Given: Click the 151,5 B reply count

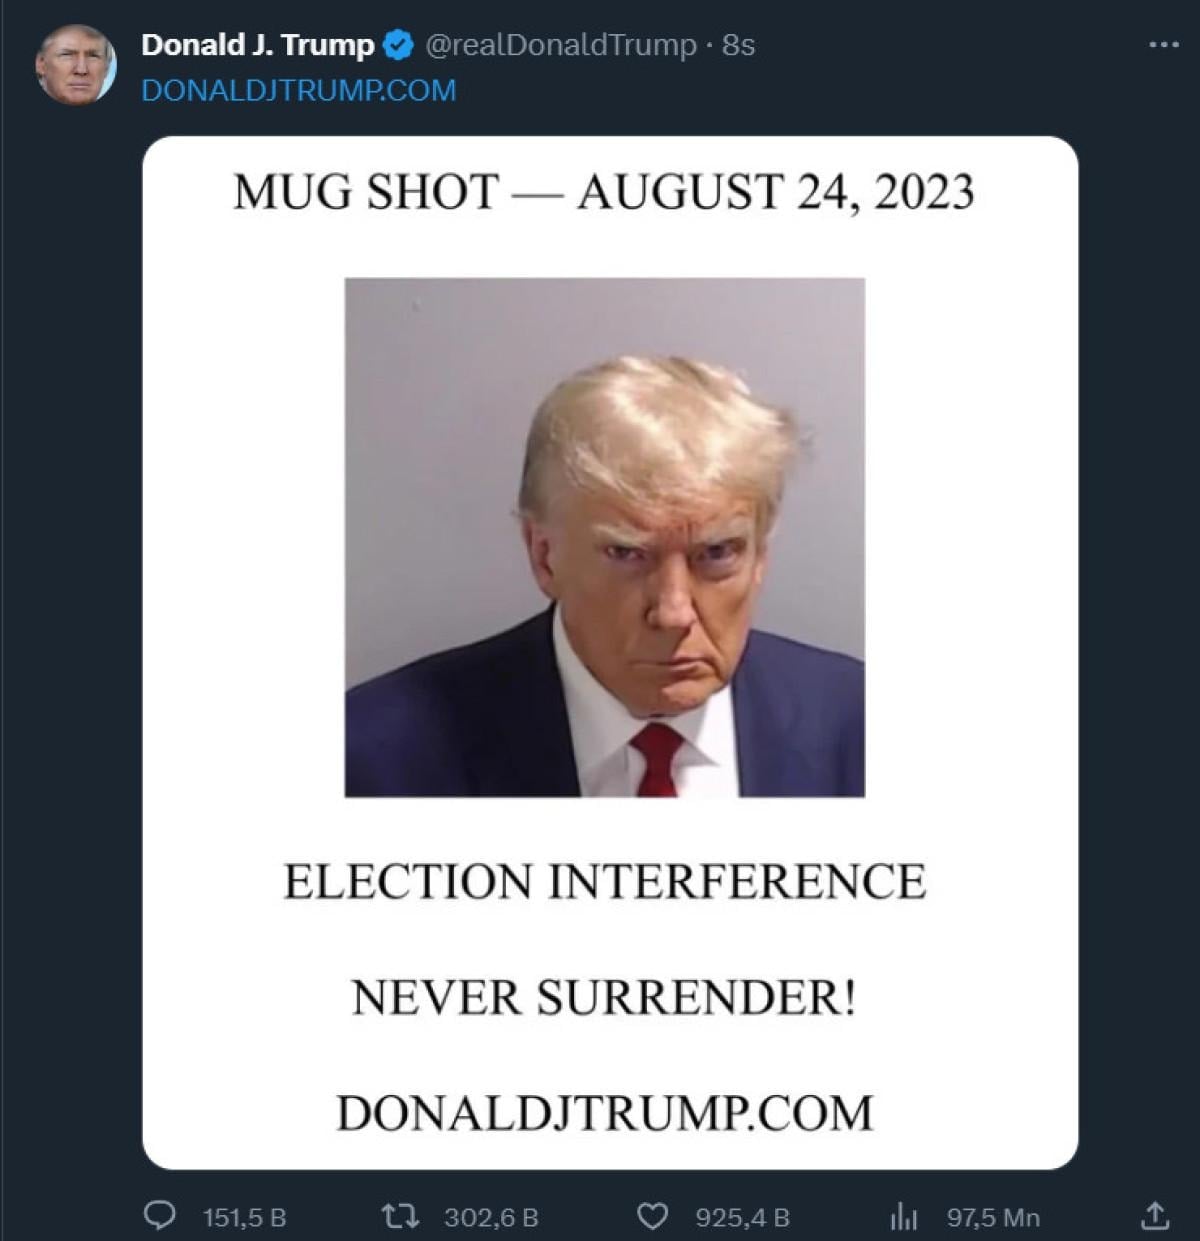Looking at the screenshot, I should tap(245, 1217).
